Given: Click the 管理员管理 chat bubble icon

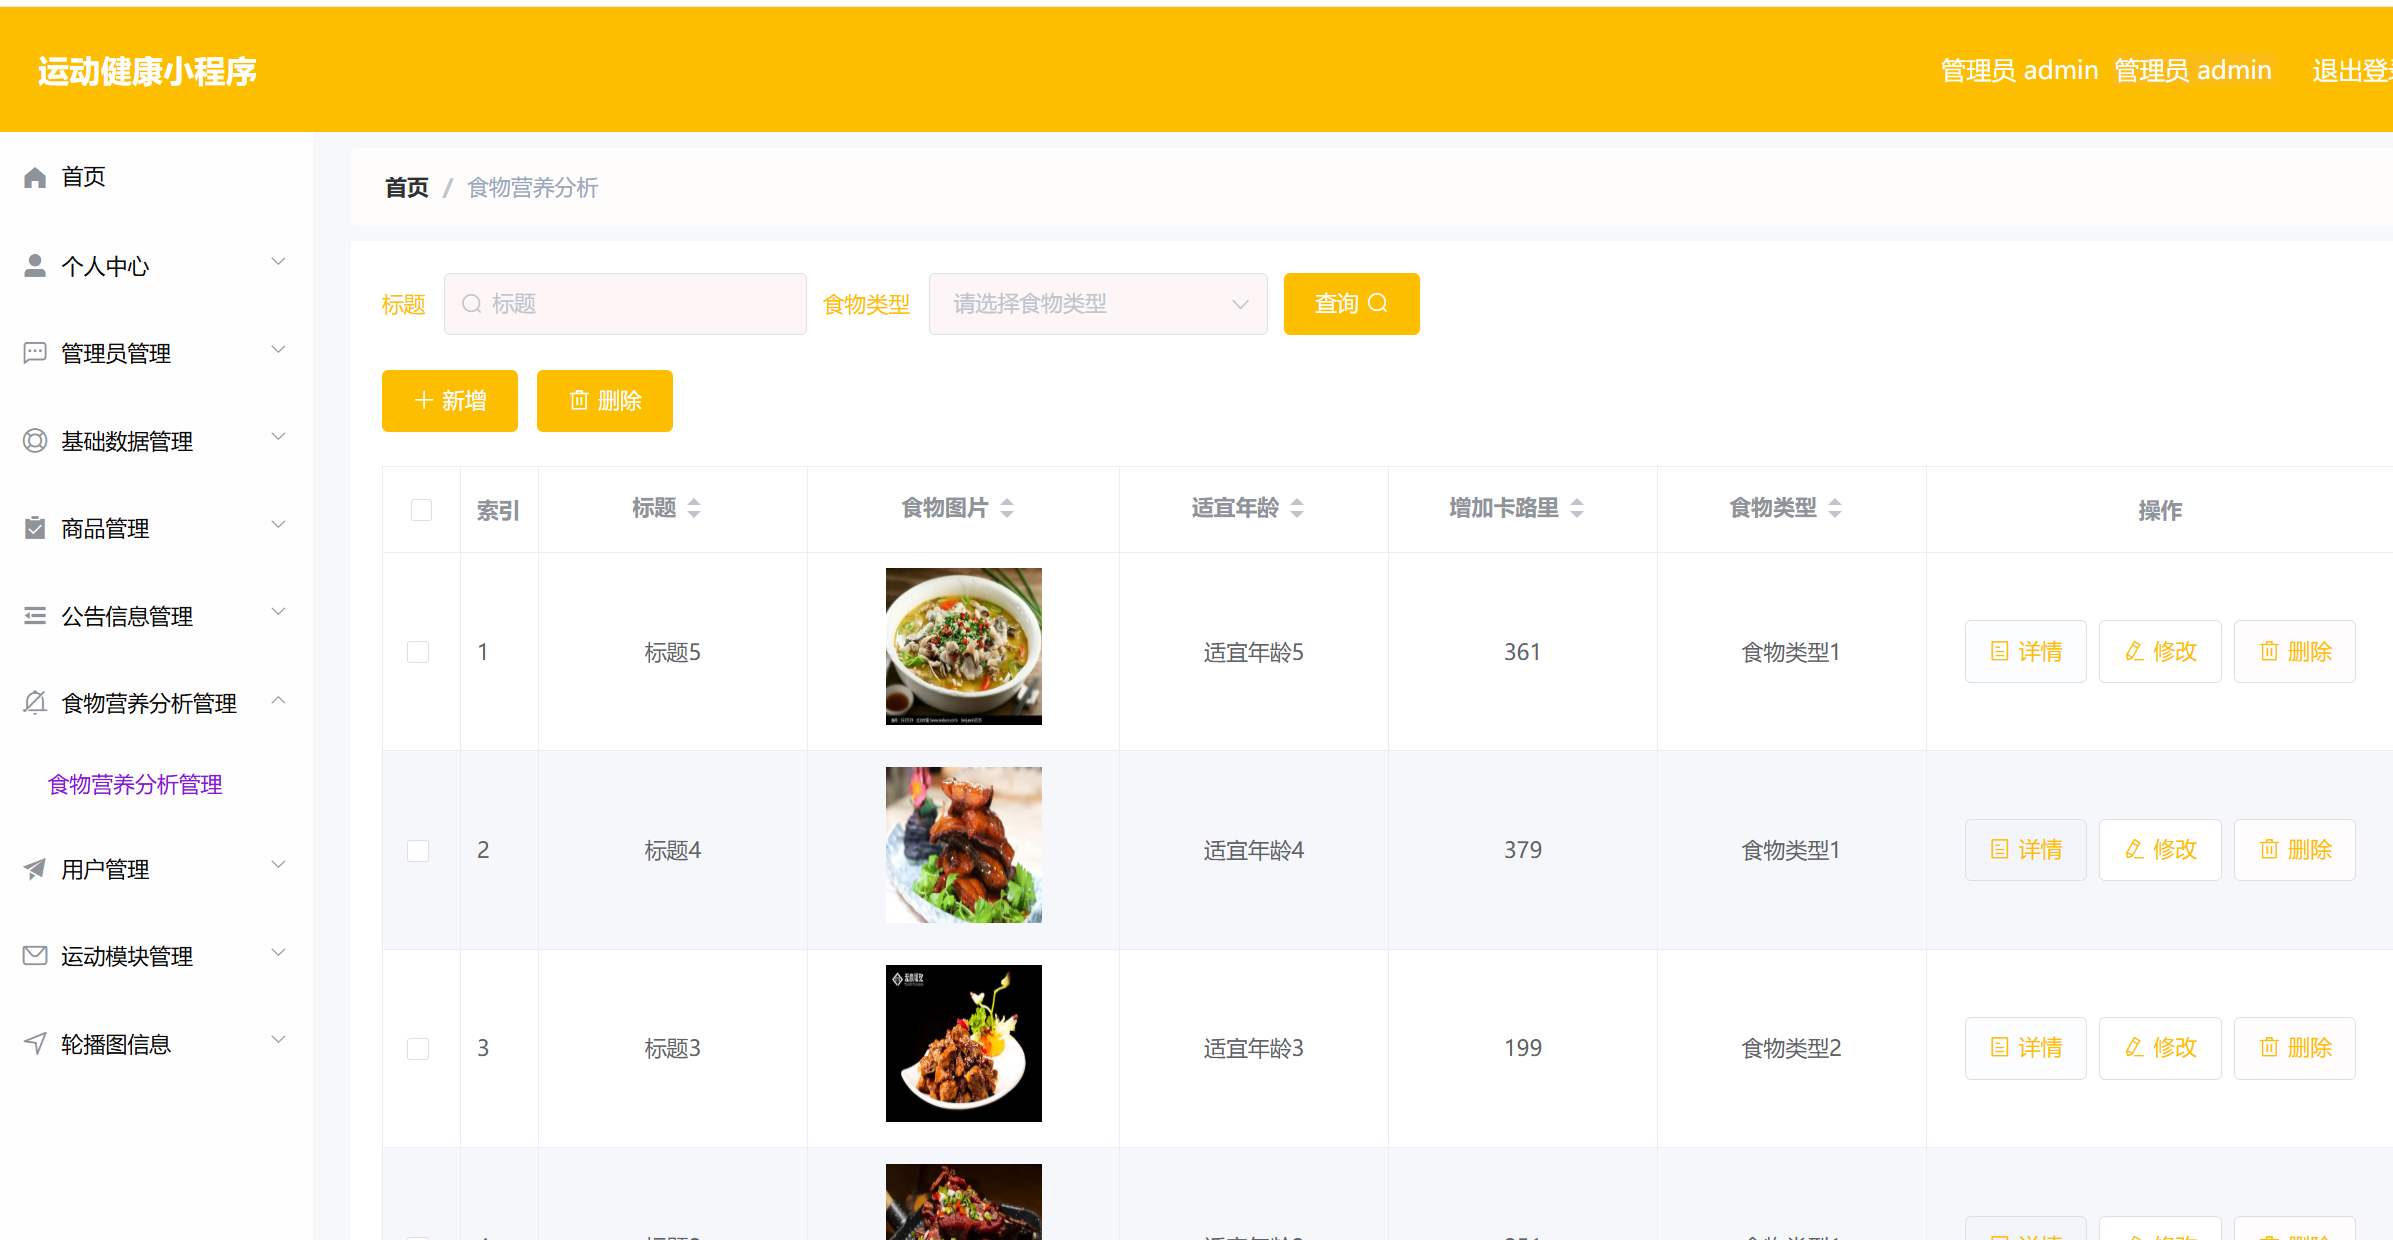Looking at the screenshot, I should pos(34,352).
